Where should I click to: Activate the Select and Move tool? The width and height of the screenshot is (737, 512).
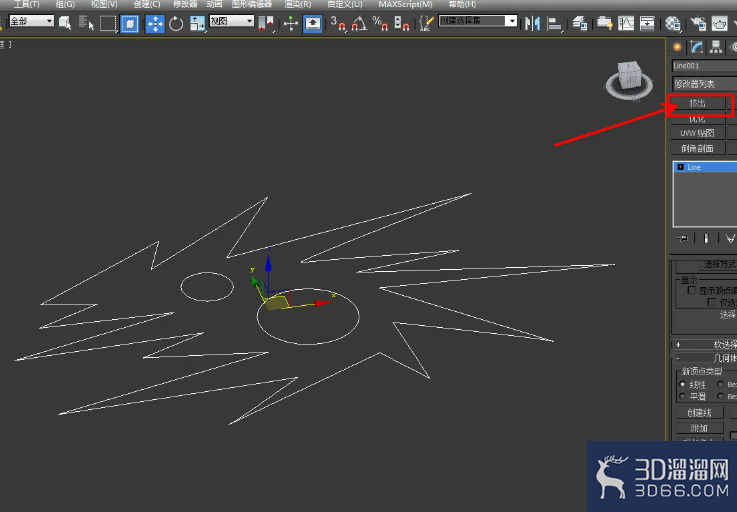pyautogui.click(x=155, y=24)
